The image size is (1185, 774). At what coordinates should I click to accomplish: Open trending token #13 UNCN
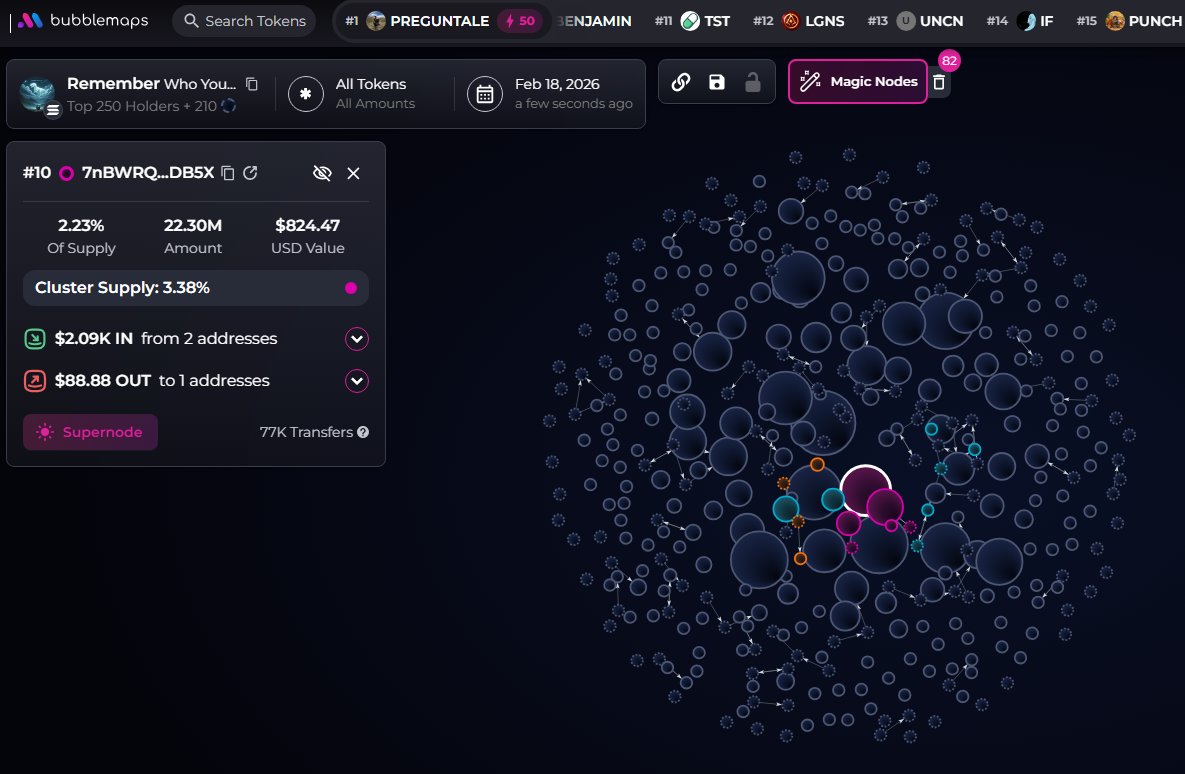coord(915,21)
